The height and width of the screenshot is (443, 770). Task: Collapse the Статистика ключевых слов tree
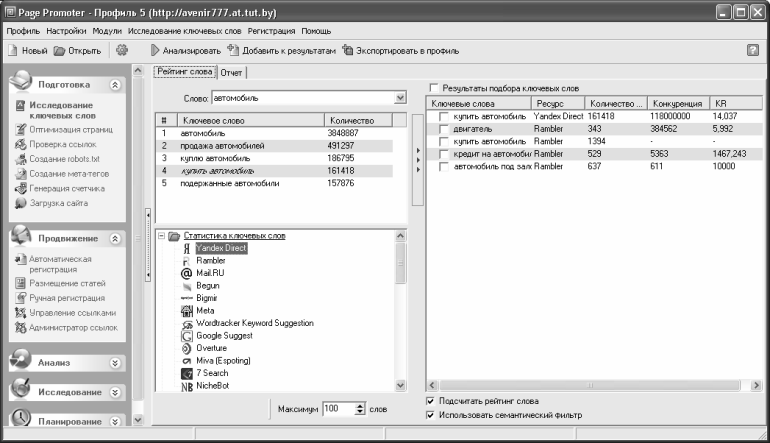(x=160, y=235)
